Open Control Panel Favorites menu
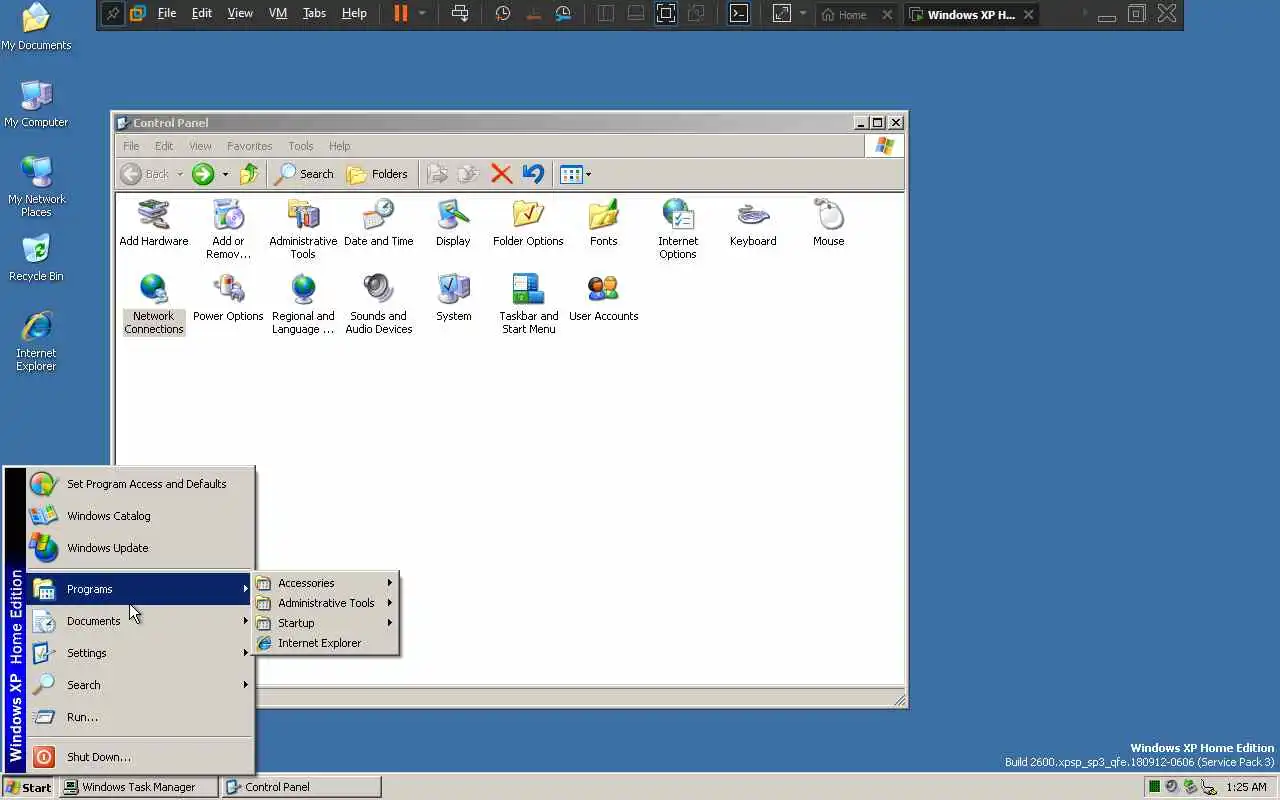1280x800 pixels. (249, 146)
